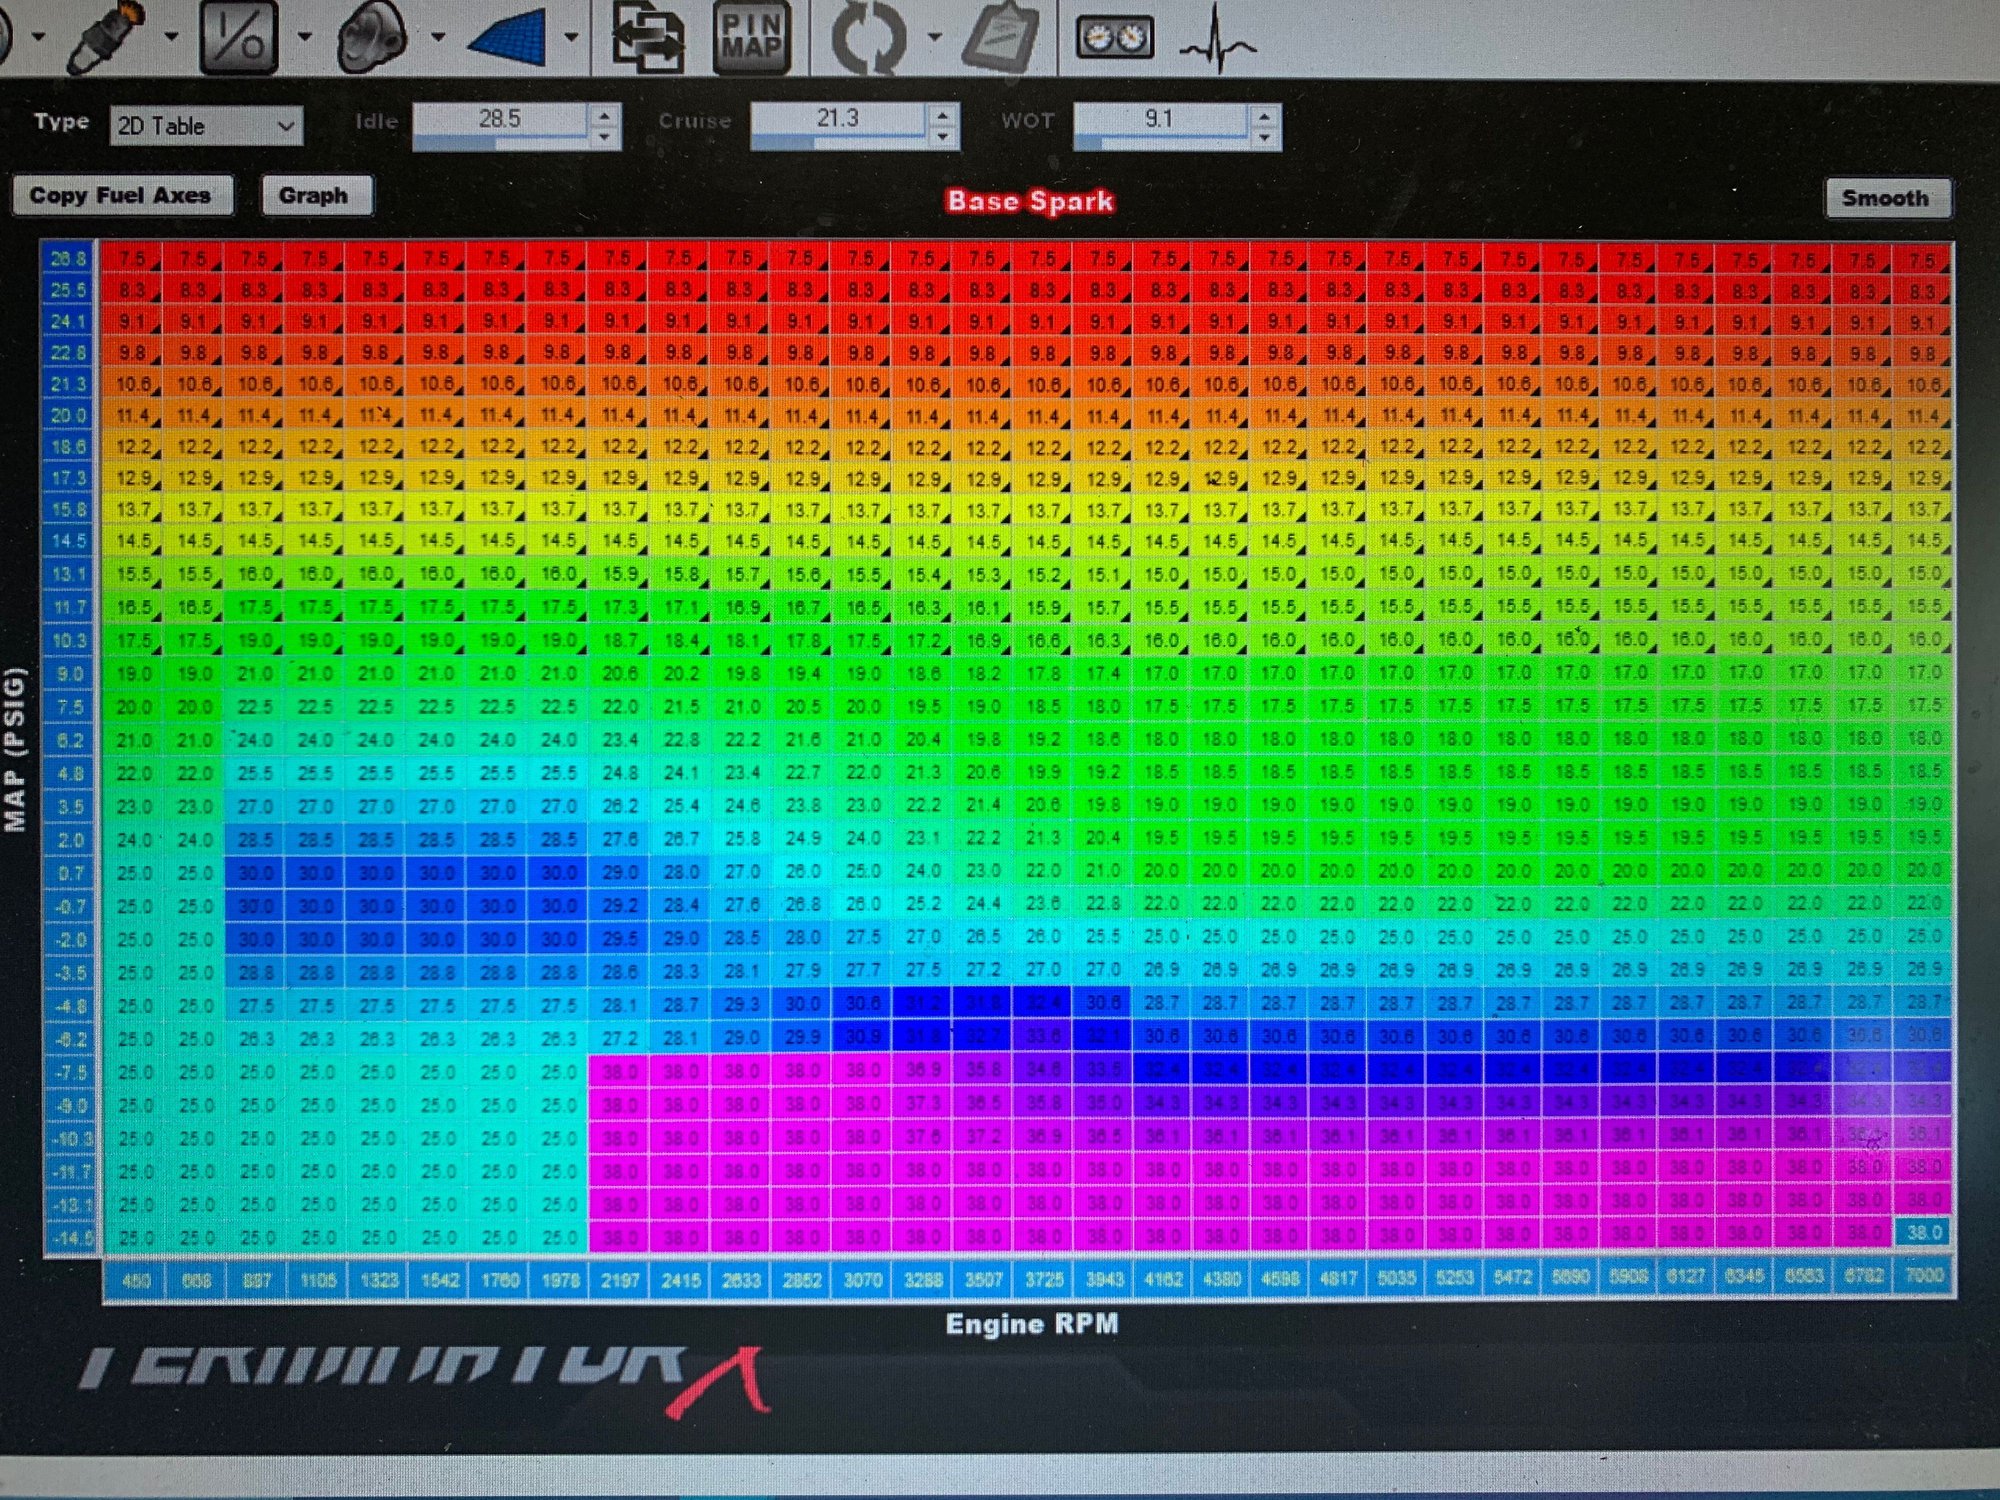The height and width of the screenshot is (1500, 2000).
Task: Open the turbo boost icon
Action: (x=372, y=36)
